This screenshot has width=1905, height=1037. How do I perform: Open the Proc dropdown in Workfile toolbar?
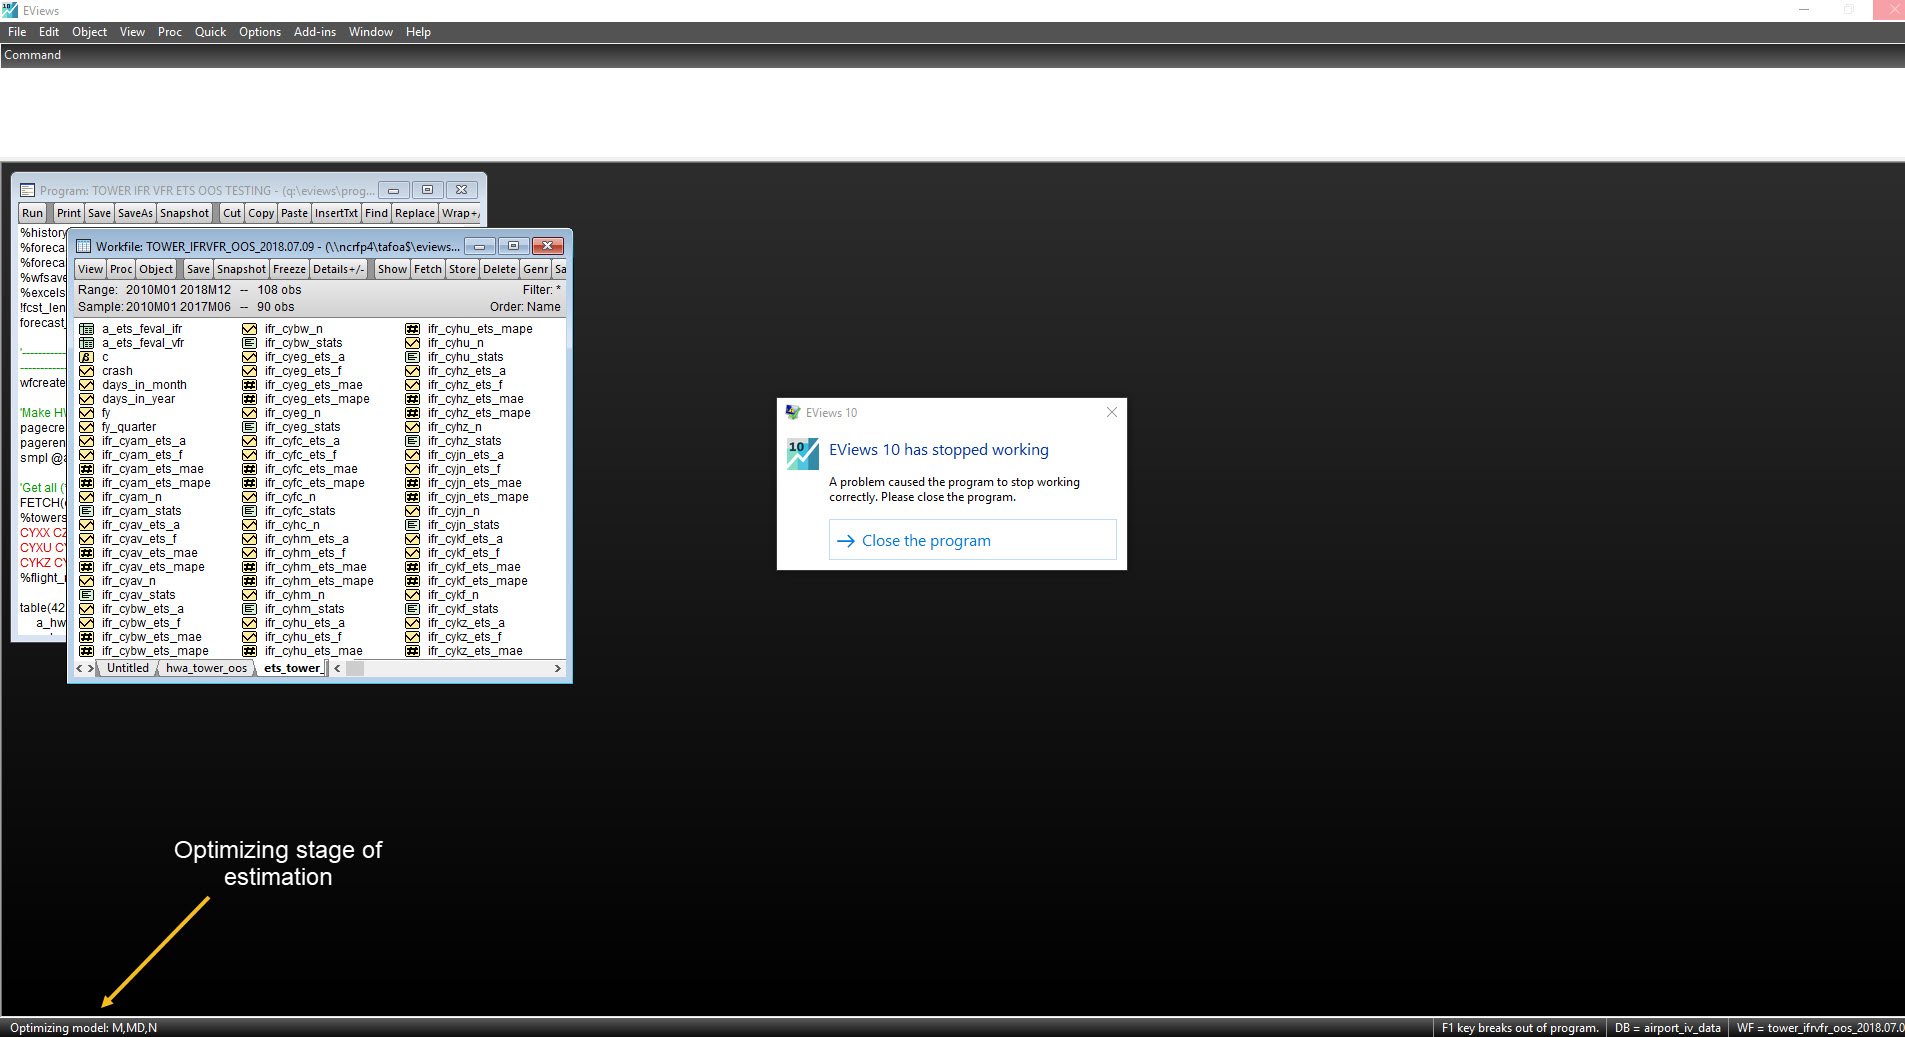[121, 269]
